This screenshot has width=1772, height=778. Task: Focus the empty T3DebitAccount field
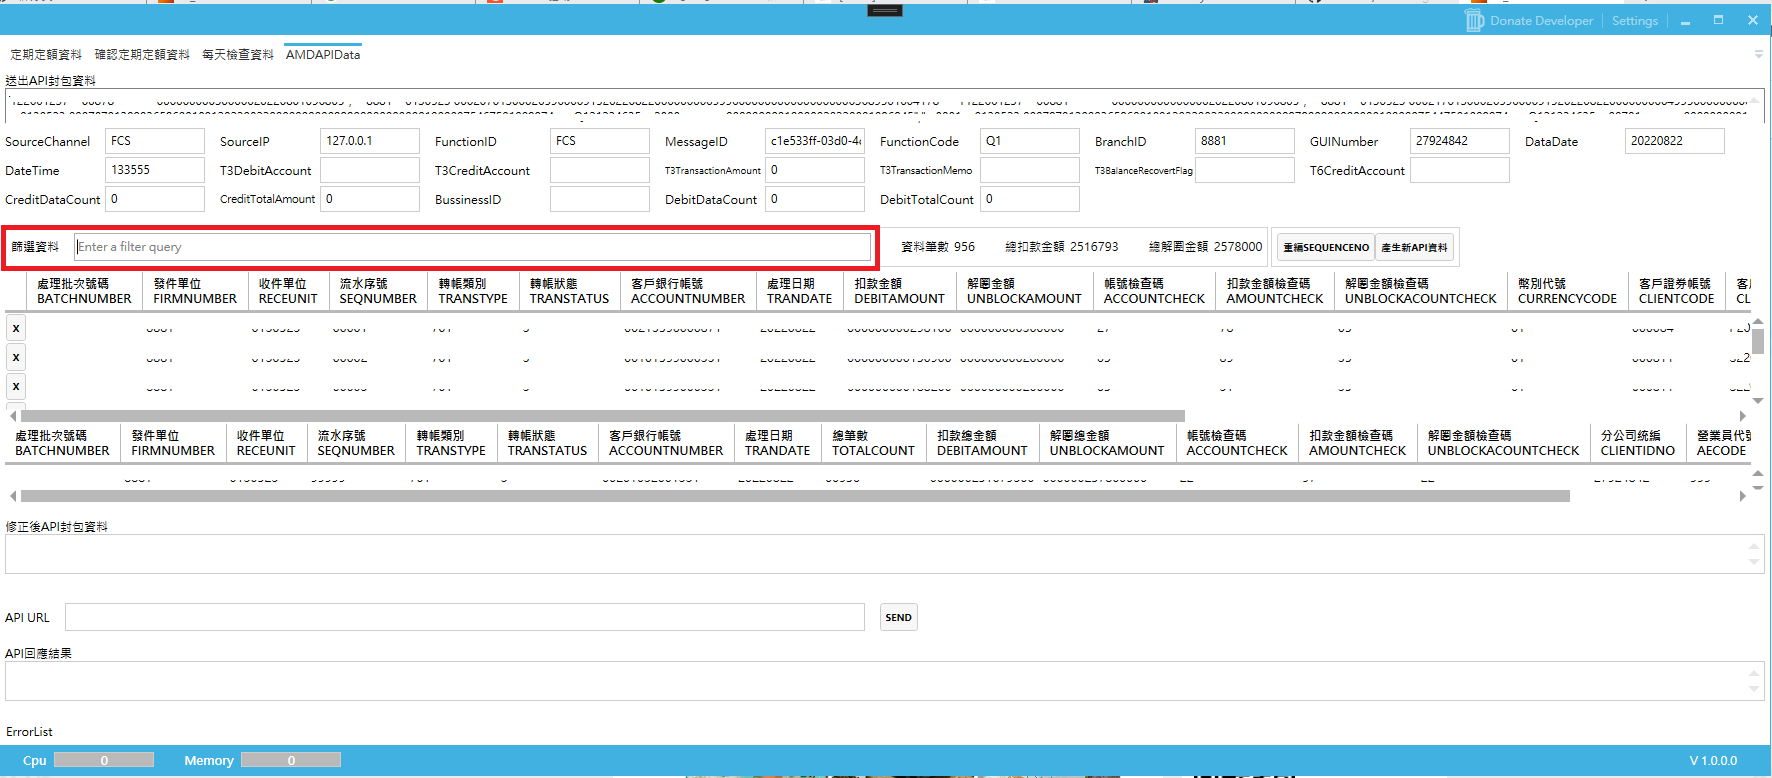pyautogui.click(x=370, y=170)
